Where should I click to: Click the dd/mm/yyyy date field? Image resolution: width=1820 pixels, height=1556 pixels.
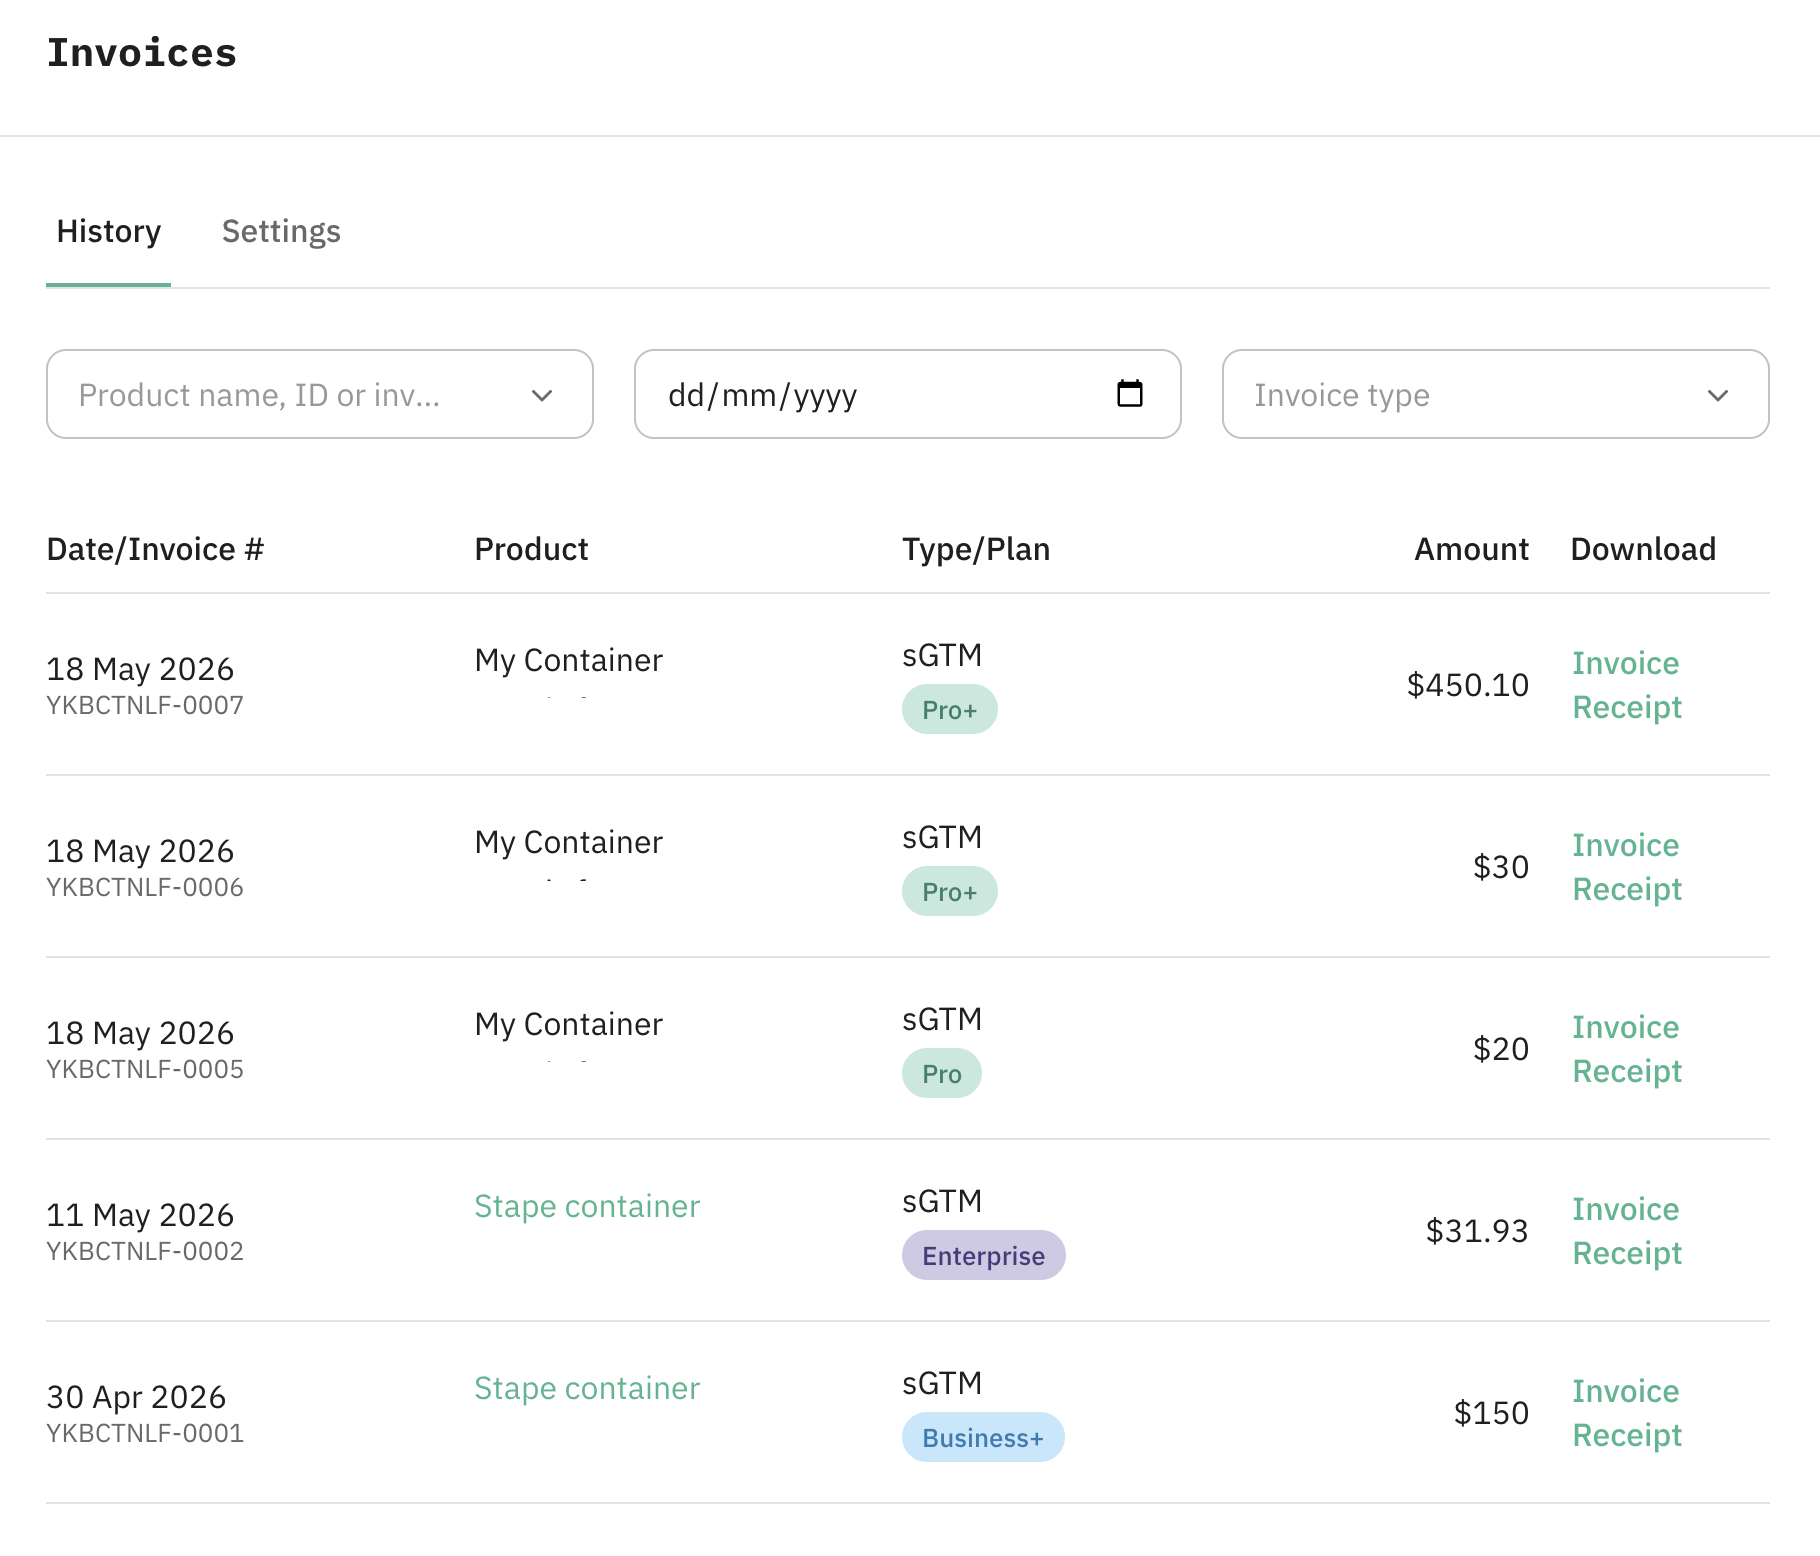[907, 394]
